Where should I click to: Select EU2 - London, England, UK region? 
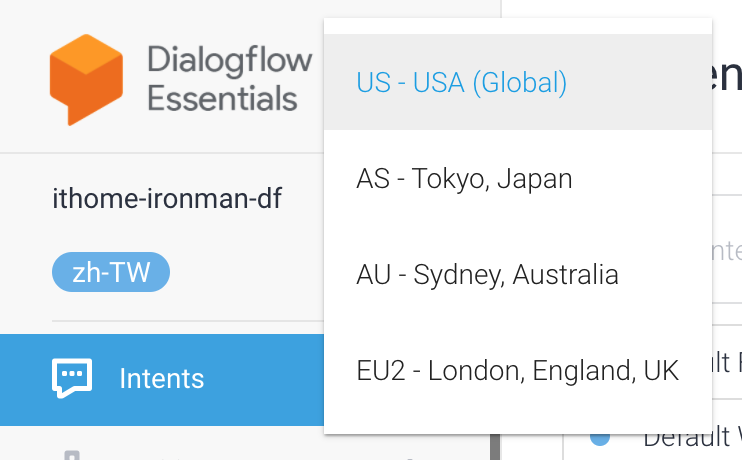tap(517, 371)
